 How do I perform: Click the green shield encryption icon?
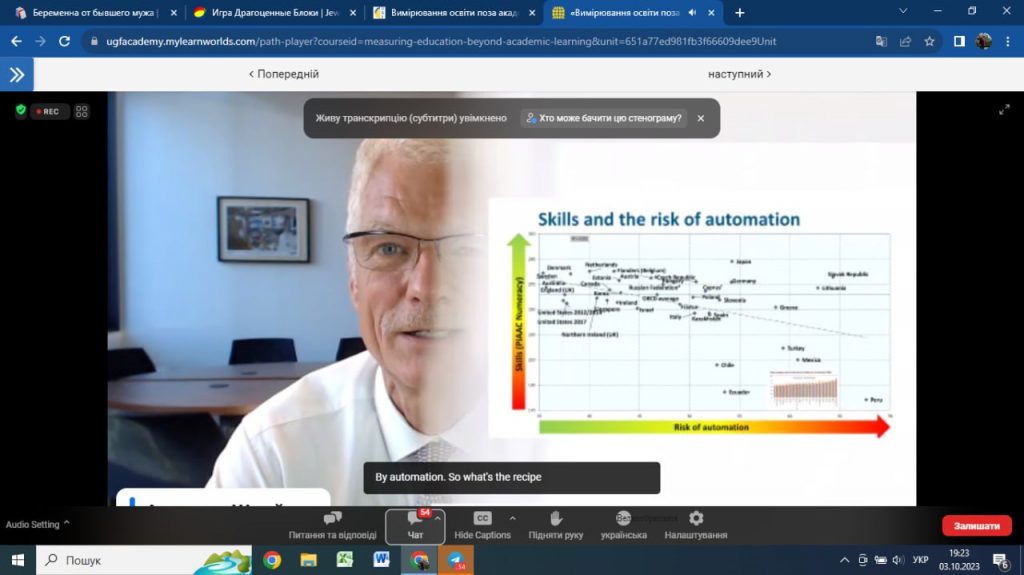tap(20, 111)
